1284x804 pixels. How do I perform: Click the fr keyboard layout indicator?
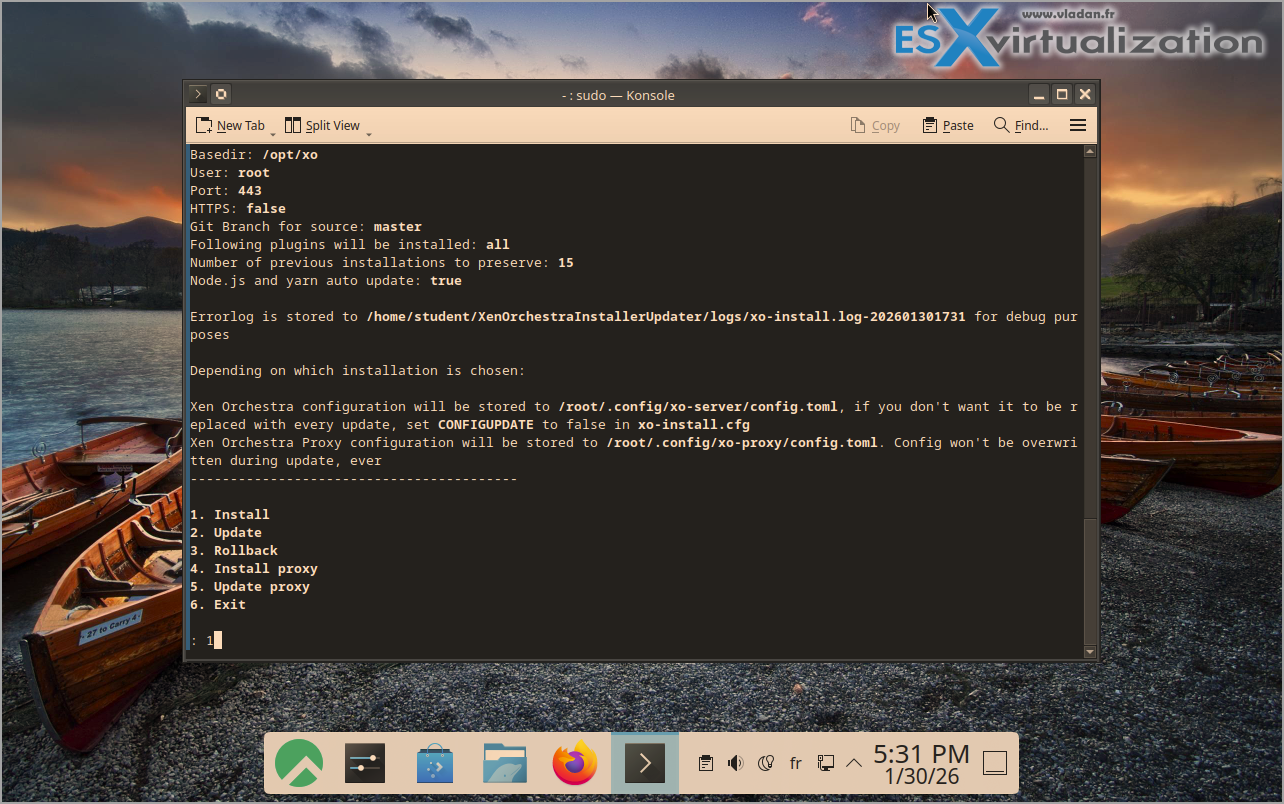coord(796,763)
